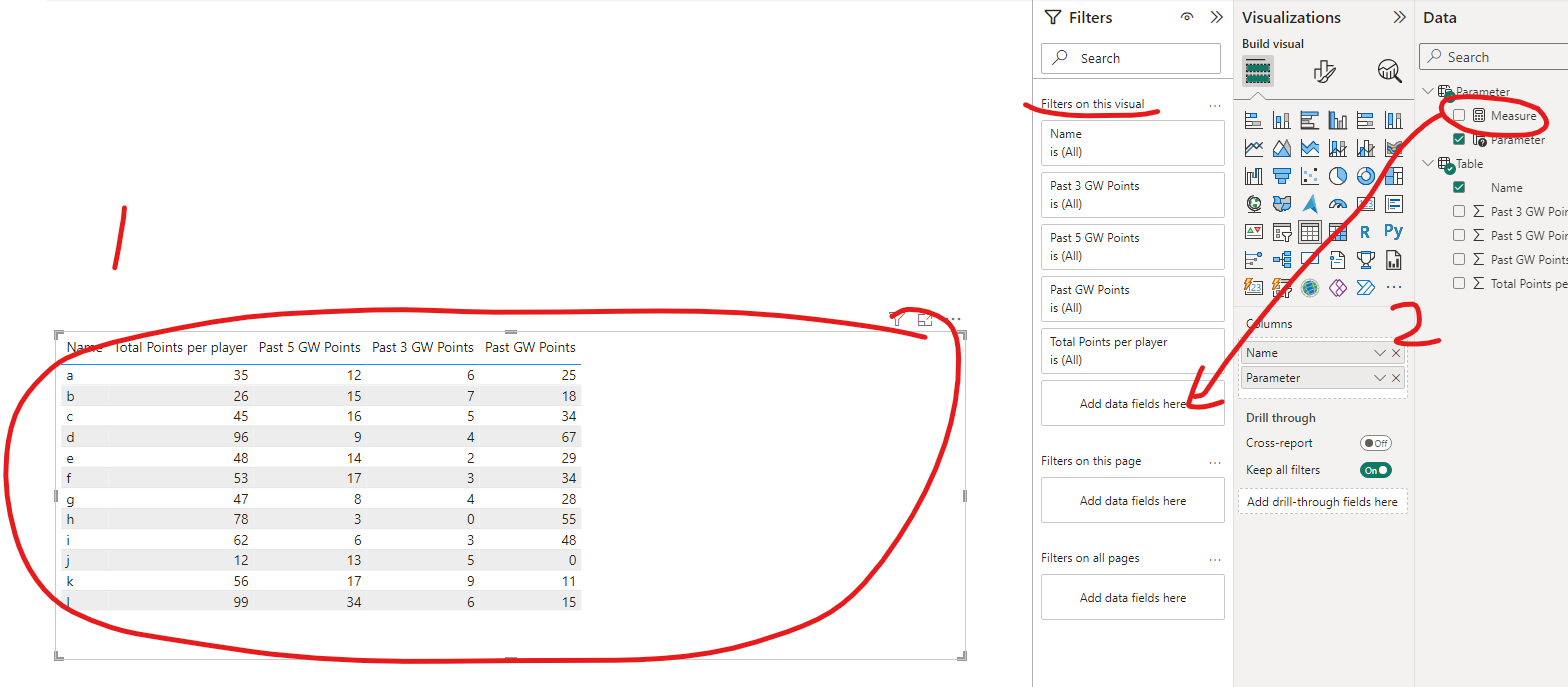Get more visuals via ellipsis
This screenshot has height=687, width=1568.
click(x=1393, y=288)
